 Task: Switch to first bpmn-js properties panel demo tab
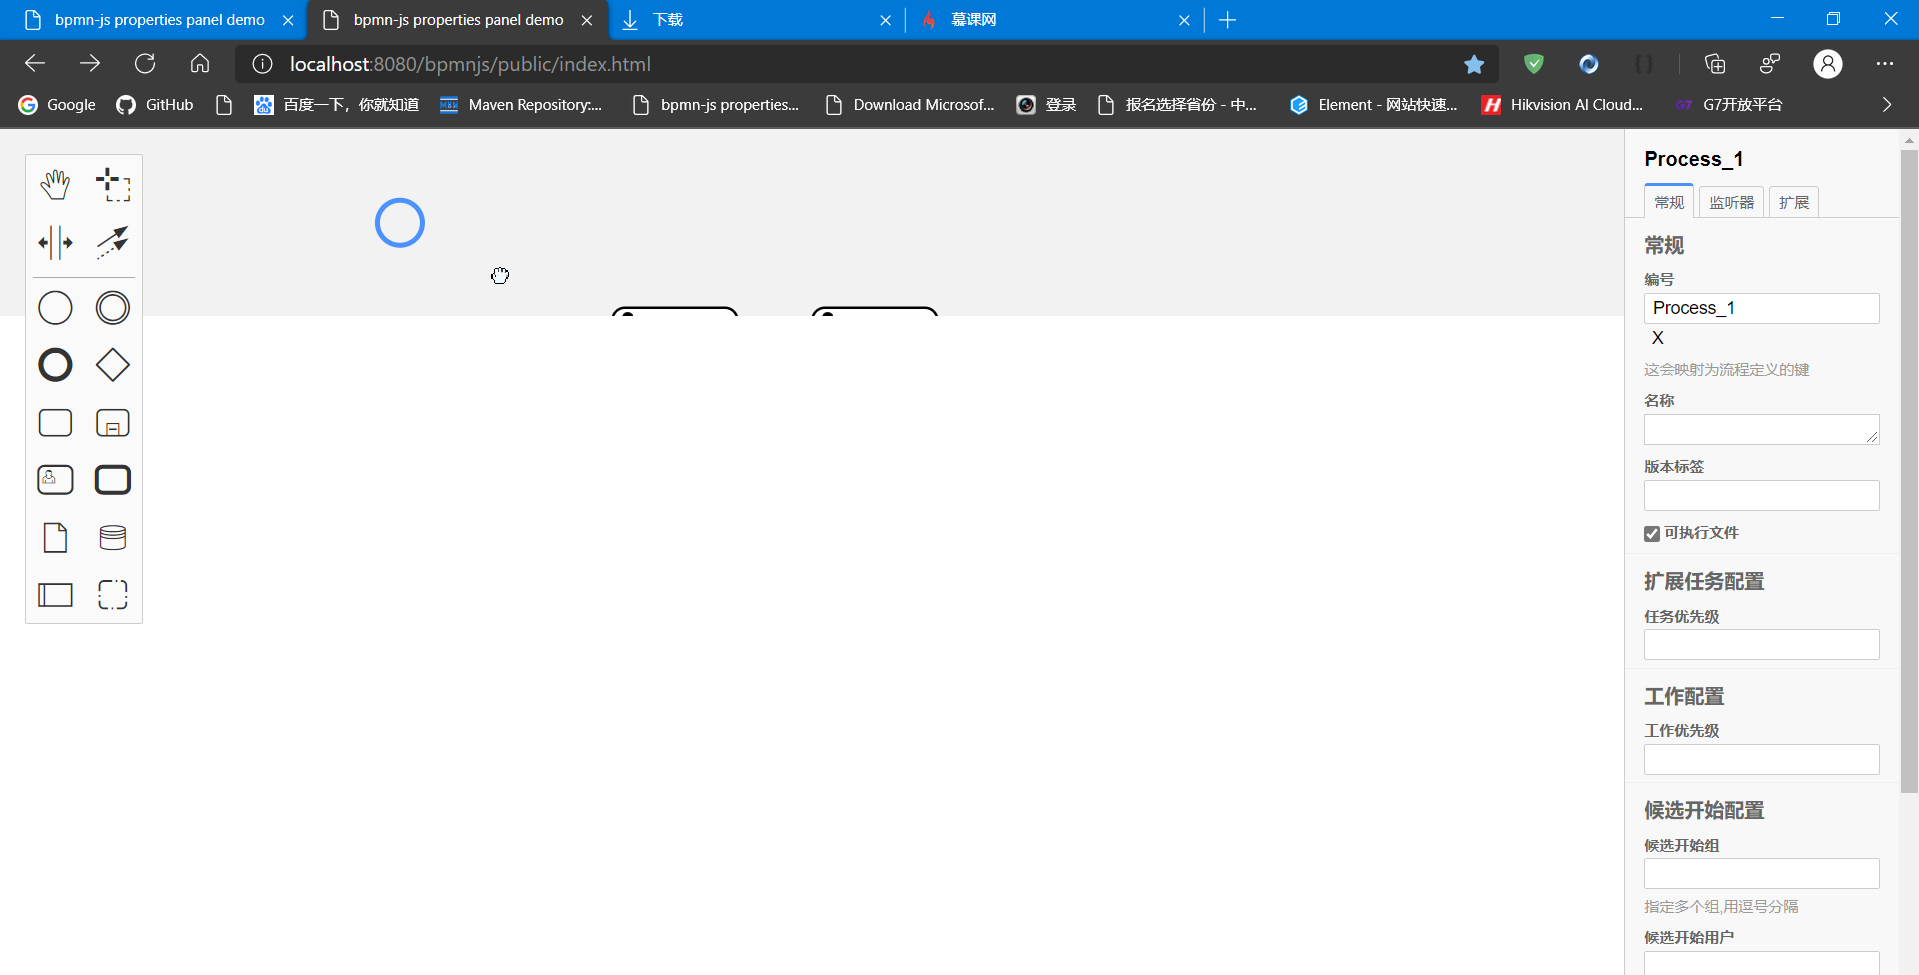coord(160,20)
